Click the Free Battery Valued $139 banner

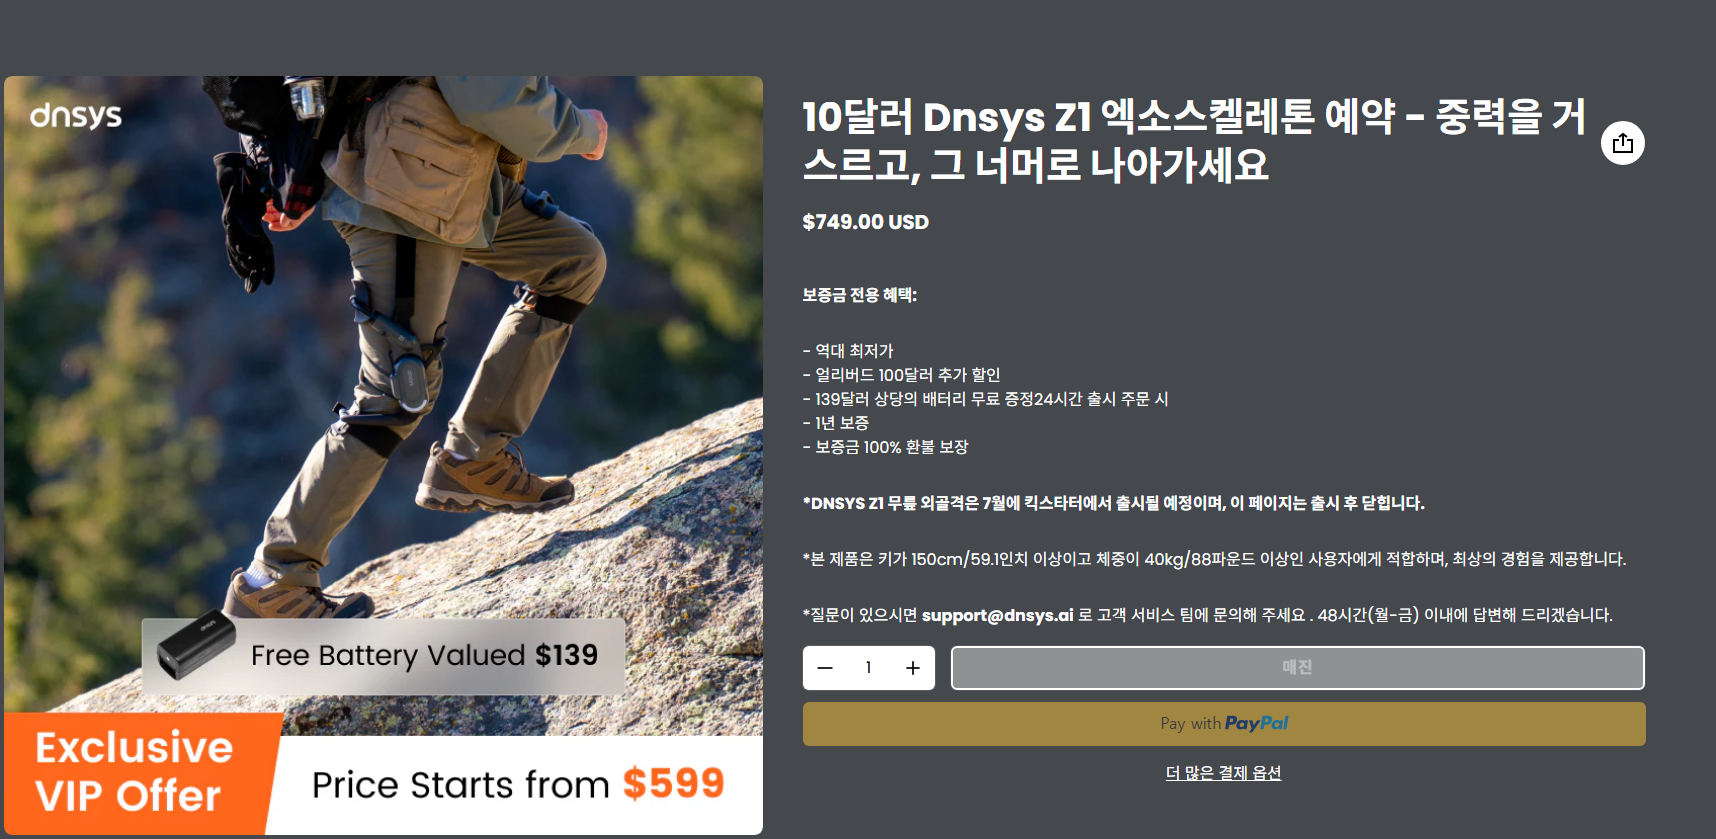coord(383,656)
